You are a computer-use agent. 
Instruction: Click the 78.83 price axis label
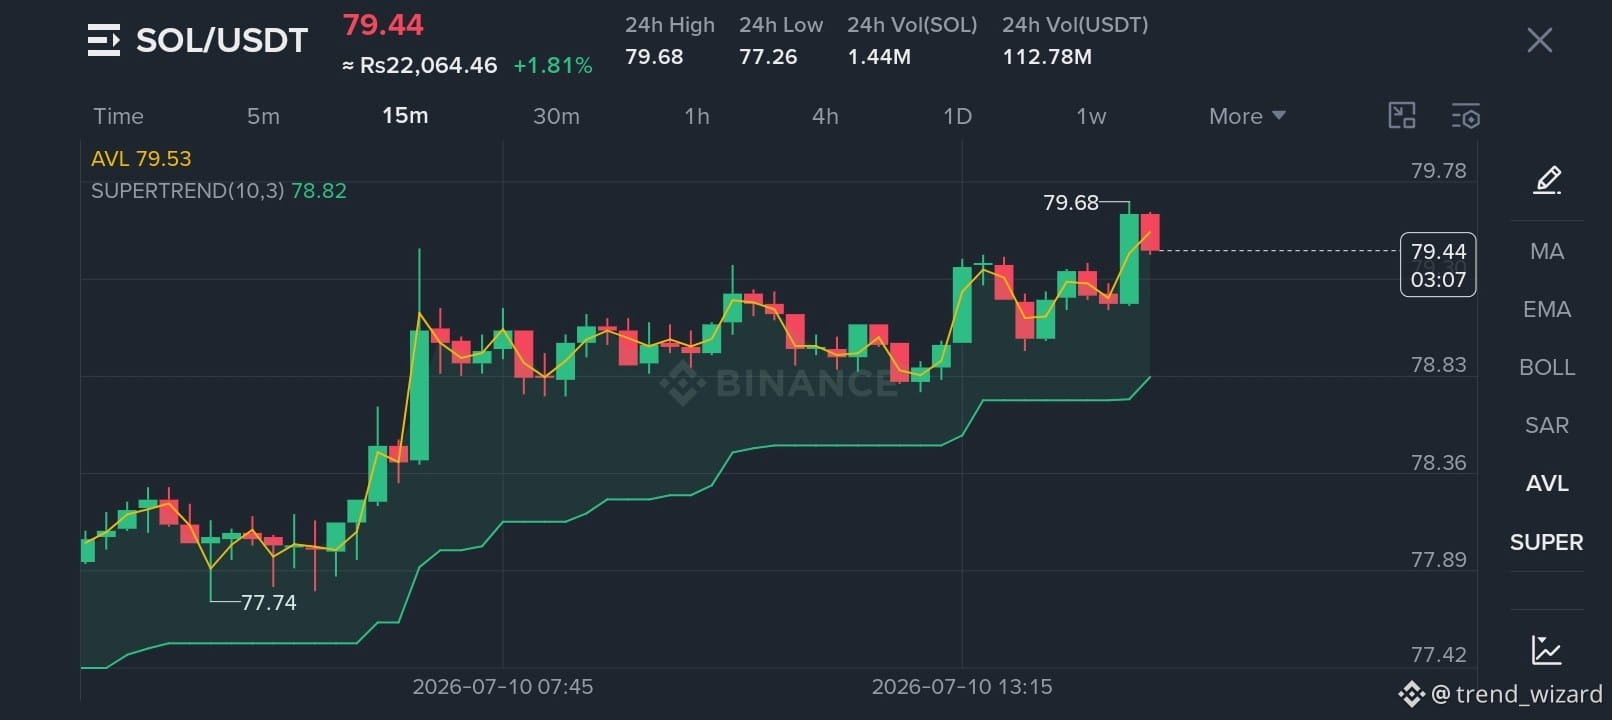[x=1439, y=365]
